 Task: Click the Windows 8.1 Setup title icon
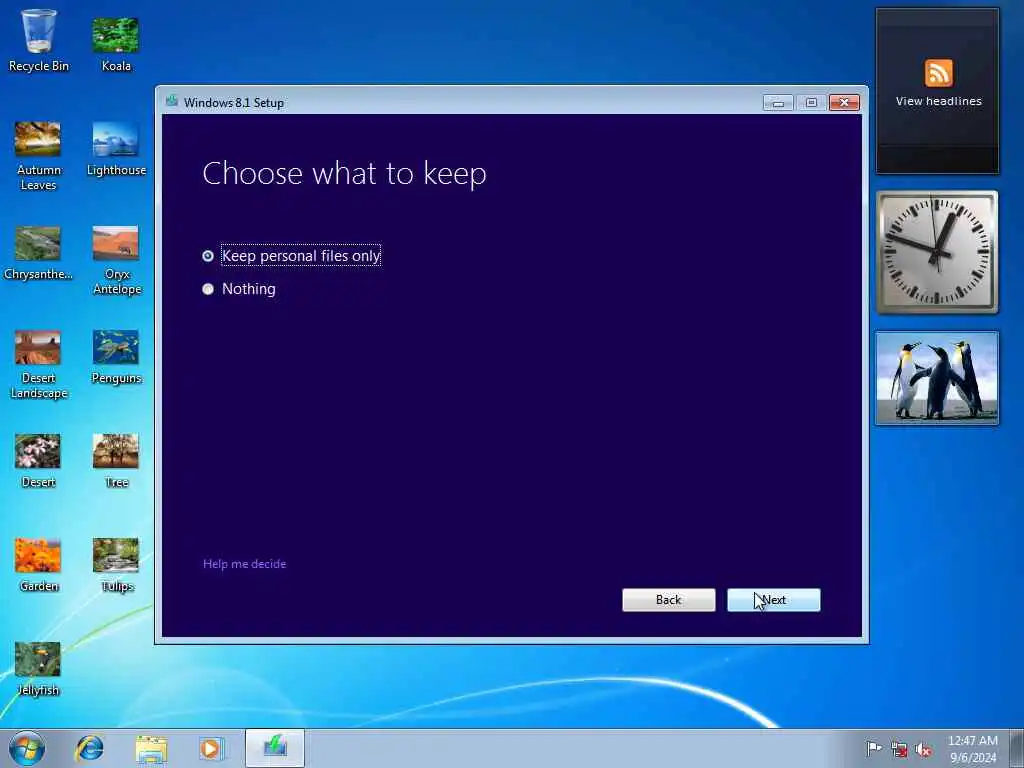(172, 101)
